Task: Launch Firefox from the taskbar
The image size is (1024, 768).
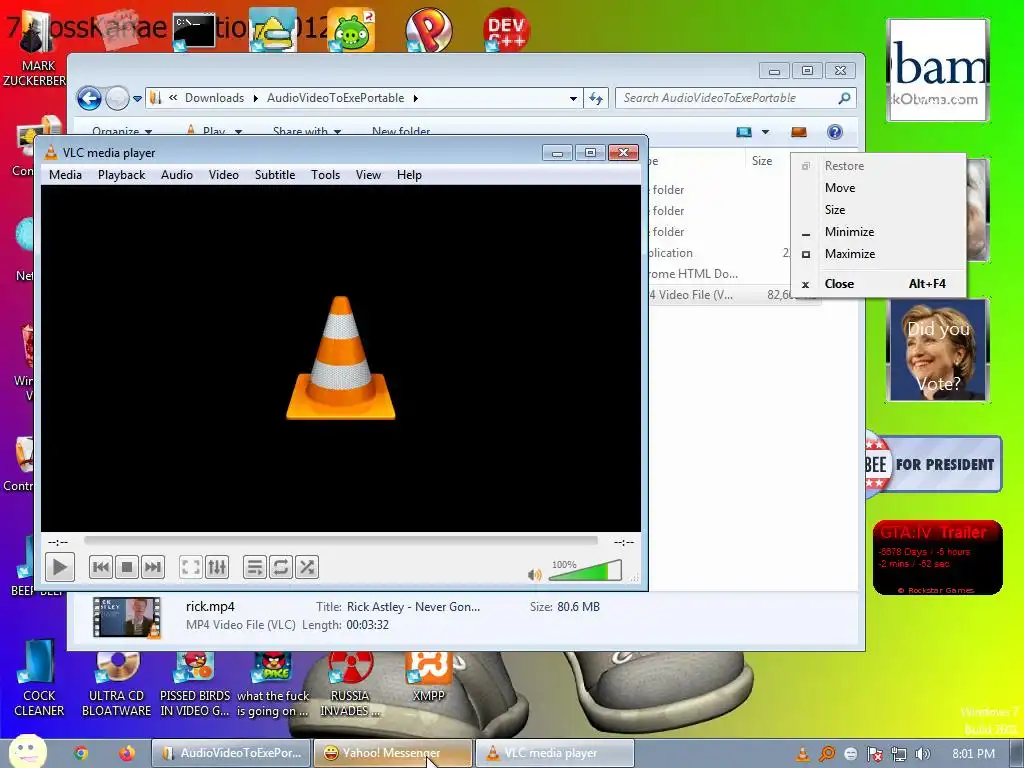Action: pyautogui.click(x=127, y=753)
